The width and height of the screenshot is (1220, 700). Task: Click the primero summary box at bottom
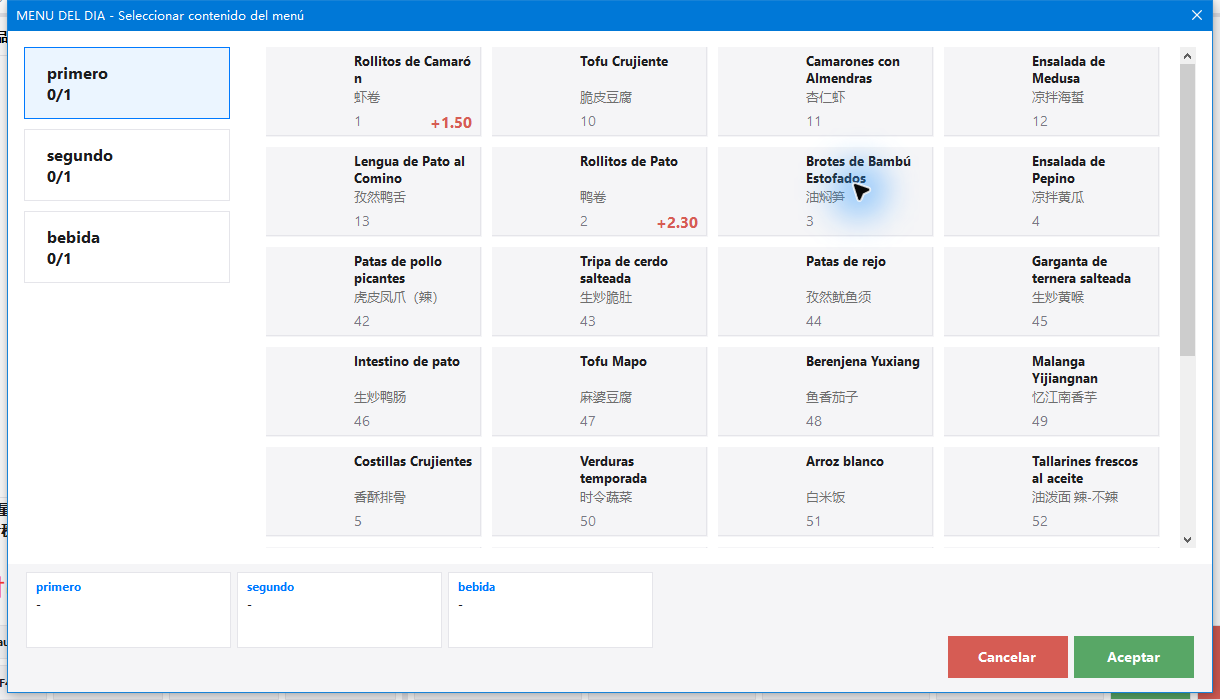tap(128, 610)
